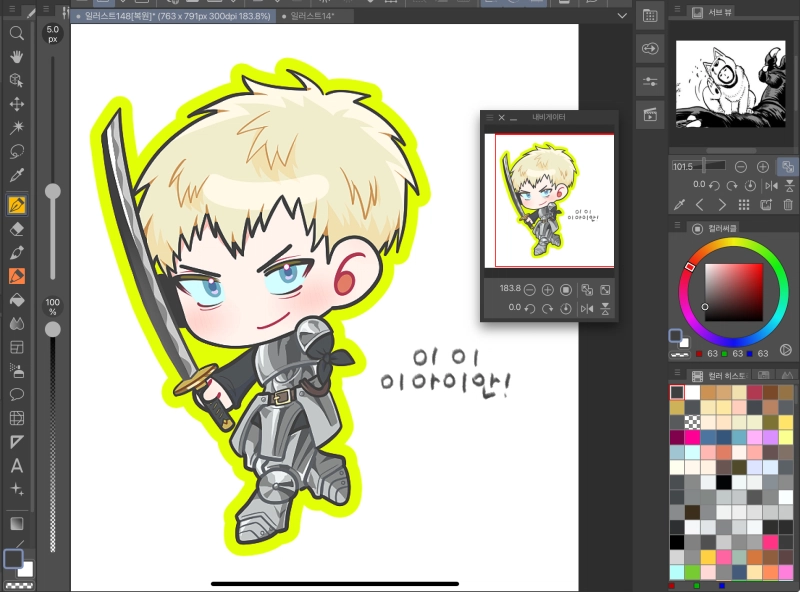Select the Hand move tool
This screenshot has width=800, height=592.
point(17,56)
